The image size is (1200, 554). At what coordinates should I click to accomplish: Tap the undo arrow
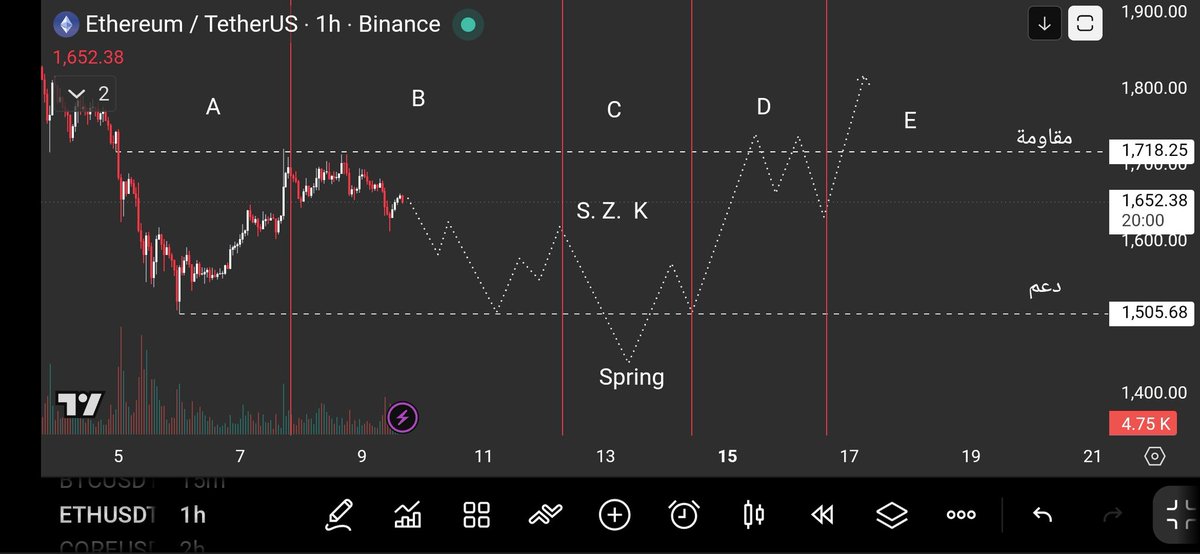point(1042,515)
